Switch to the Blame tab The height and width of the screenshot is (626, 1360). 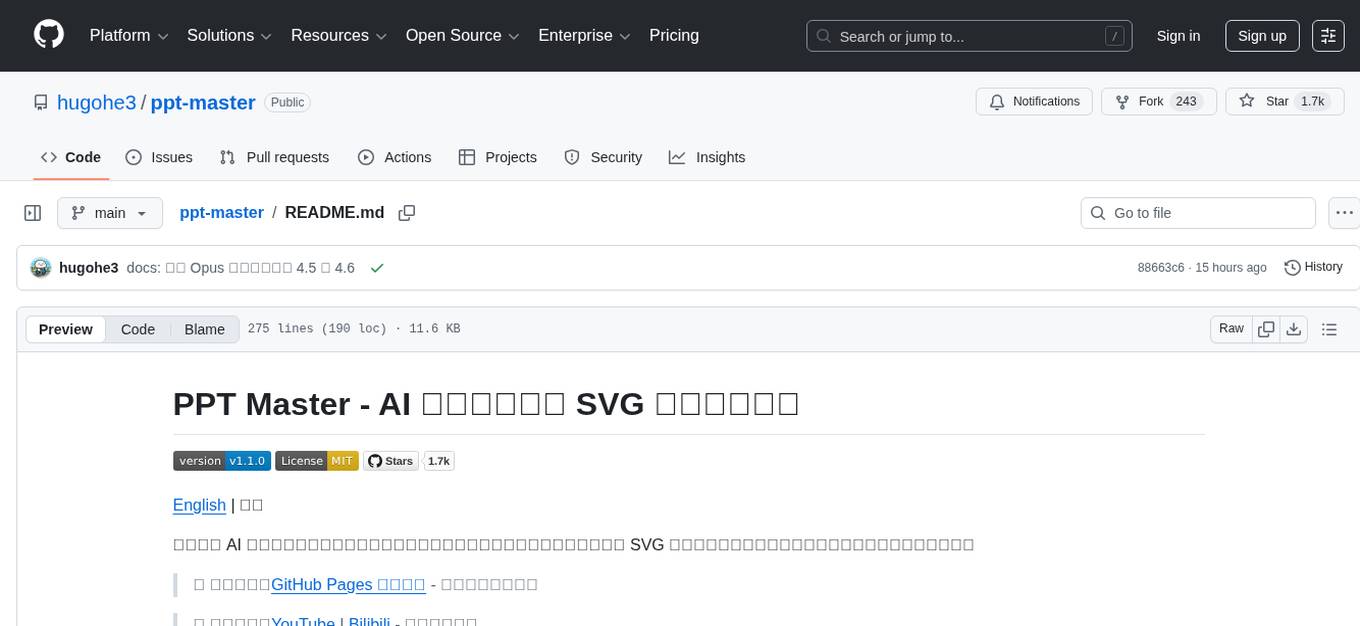[204, 329]
